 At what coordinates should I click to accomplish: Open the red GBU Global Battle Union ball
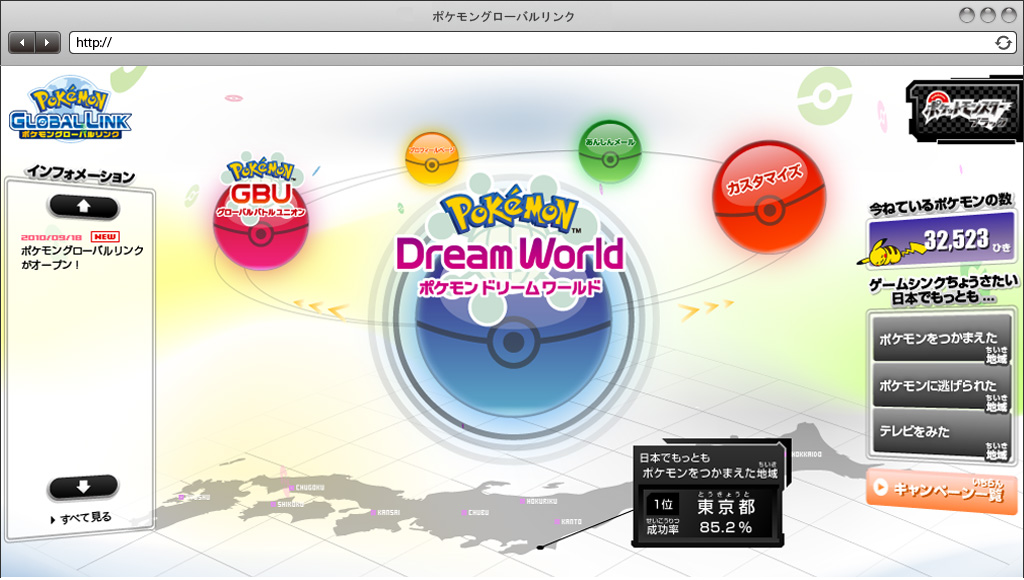point(260,218)
